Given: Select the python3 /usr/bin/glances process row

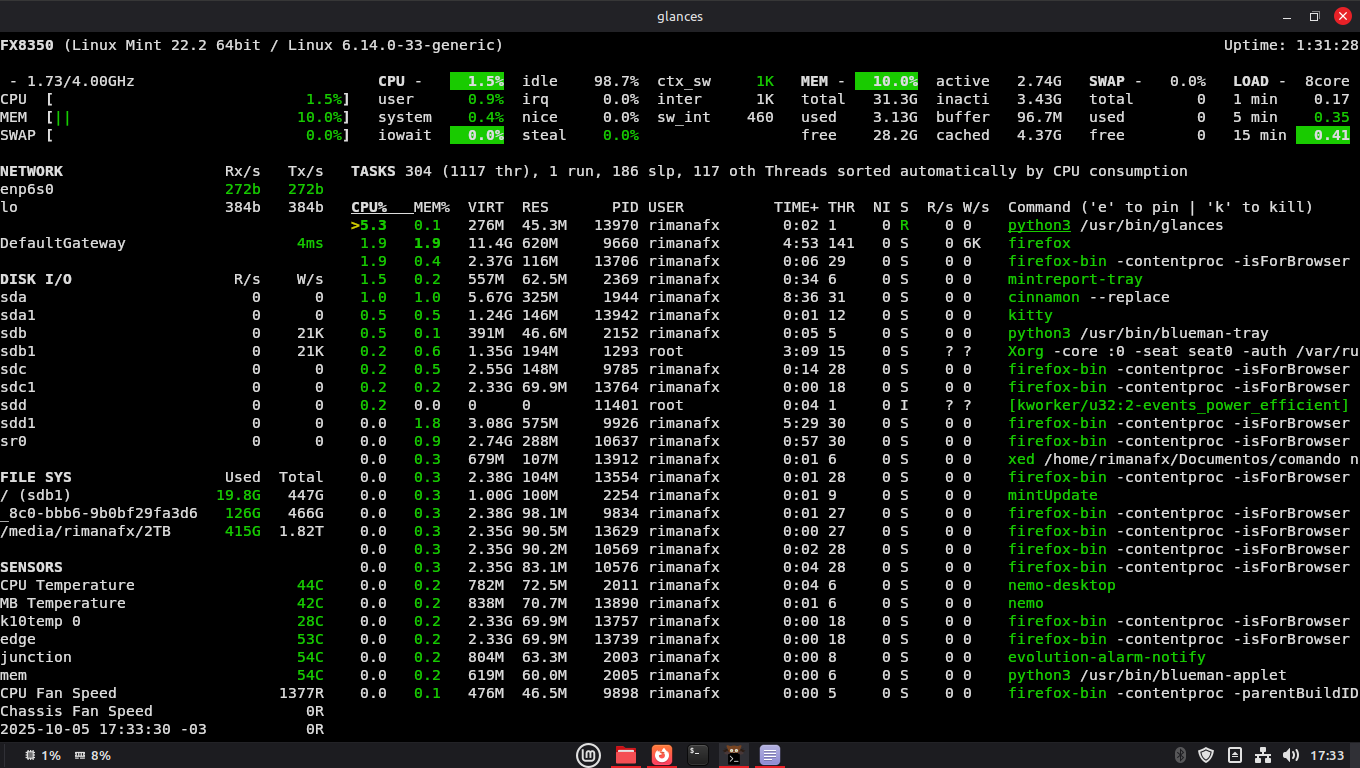Looking at the screenshot, I should tap(1115, 225).
